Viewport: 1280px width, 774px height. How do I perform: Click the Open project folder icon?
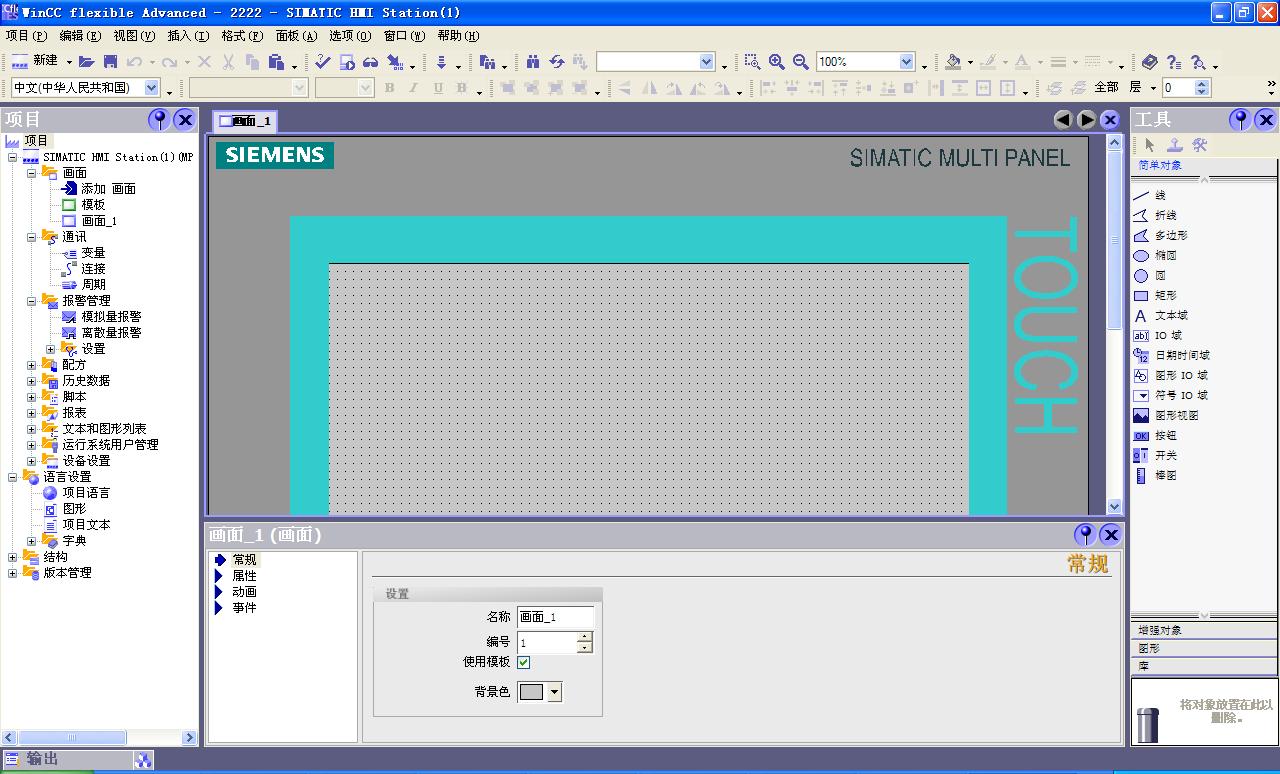(x=87, y=62)
